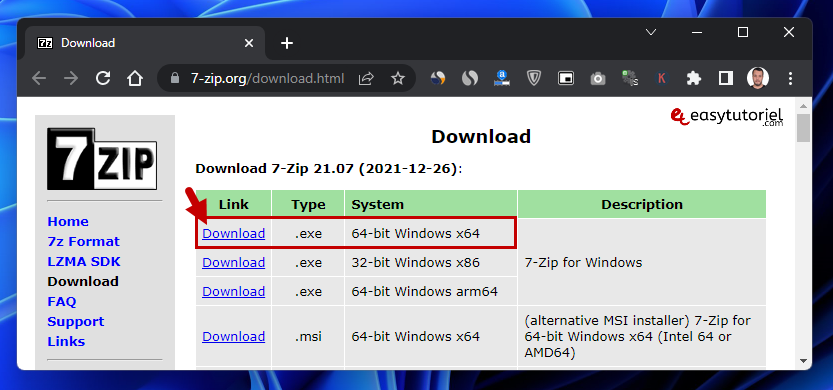Reload the 7-zip download page
Viewport: 833px width, 390px height.
click(x=103, y=79)
